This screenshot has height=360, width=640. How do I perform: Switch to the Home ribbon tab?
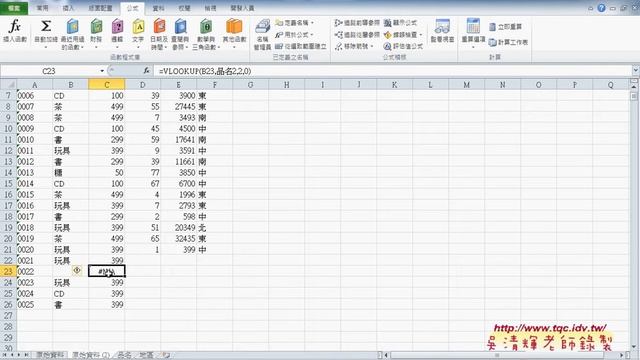click(x=42, y=8)
